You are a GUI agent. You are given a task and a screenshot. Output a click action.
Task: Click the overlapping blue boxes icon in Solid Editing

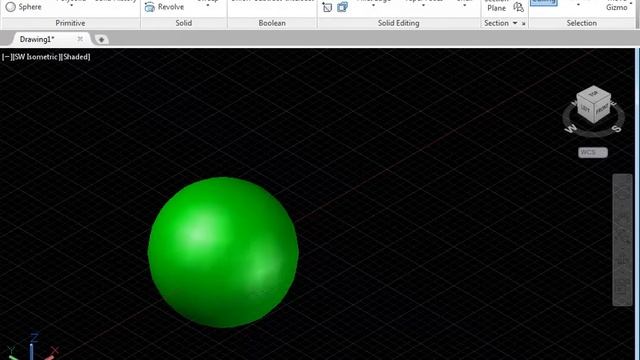pyautogui.click(x=342, y=7)
